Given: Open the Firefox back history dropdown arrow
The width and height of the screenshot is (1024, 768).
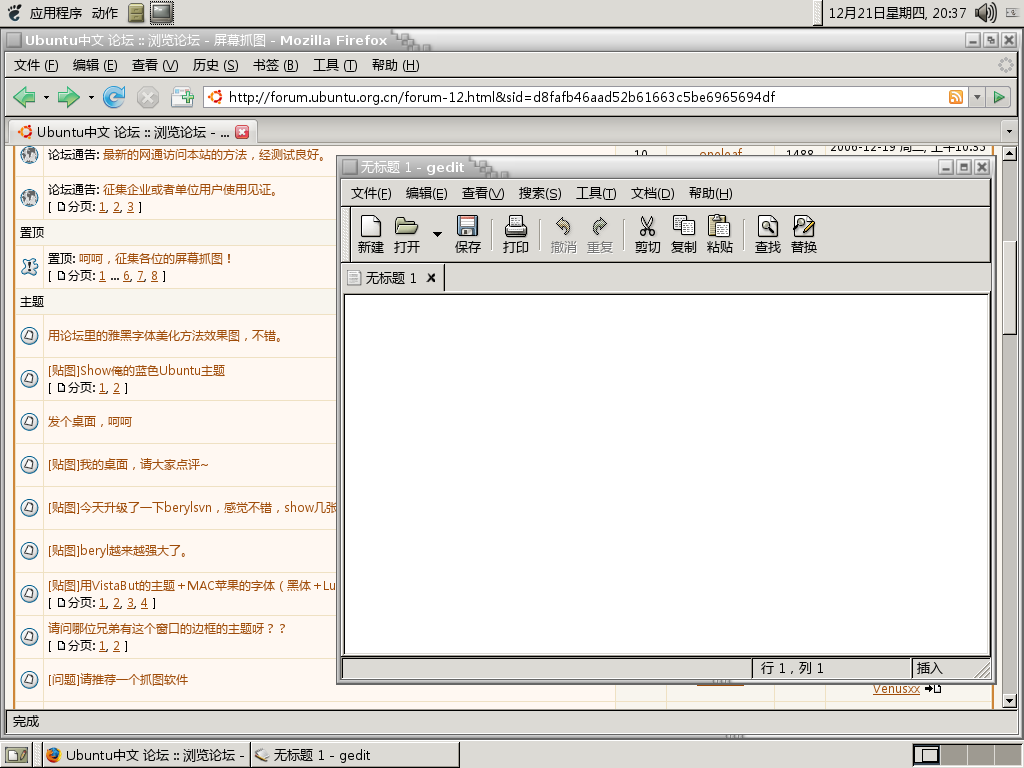Looking at the screenshot, I should point(46,98).
